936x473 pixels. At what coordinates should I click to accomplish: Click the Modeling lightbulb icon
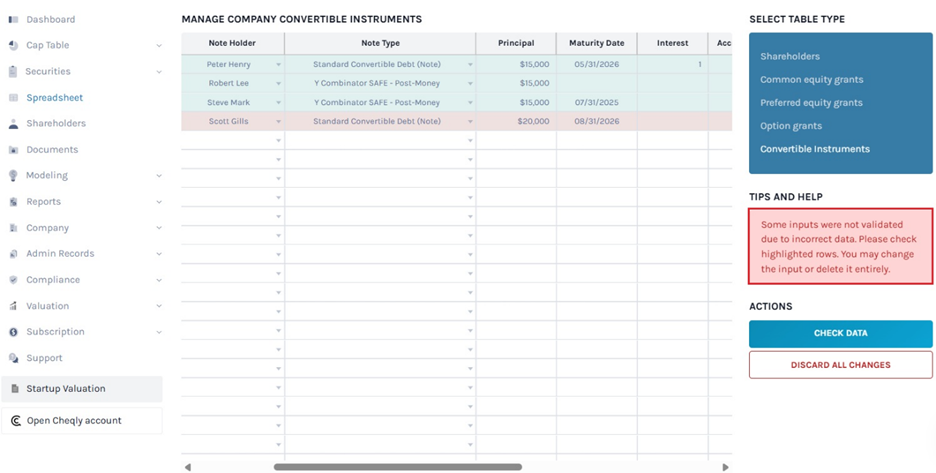pyautogui.click(x=13, y=176)
